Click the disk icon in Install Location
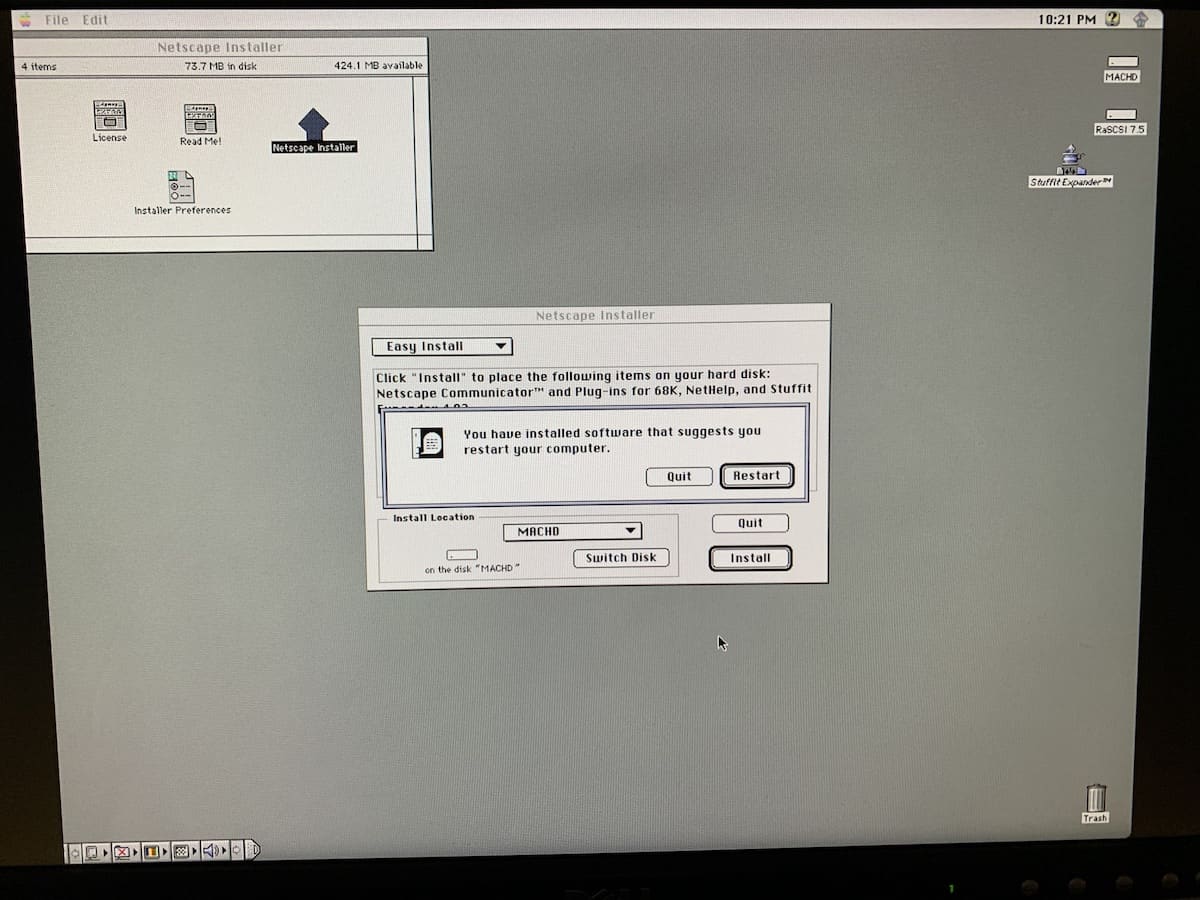Image resolution: width=1200 pixels, height=900 pixels. (x=462, y=555)
